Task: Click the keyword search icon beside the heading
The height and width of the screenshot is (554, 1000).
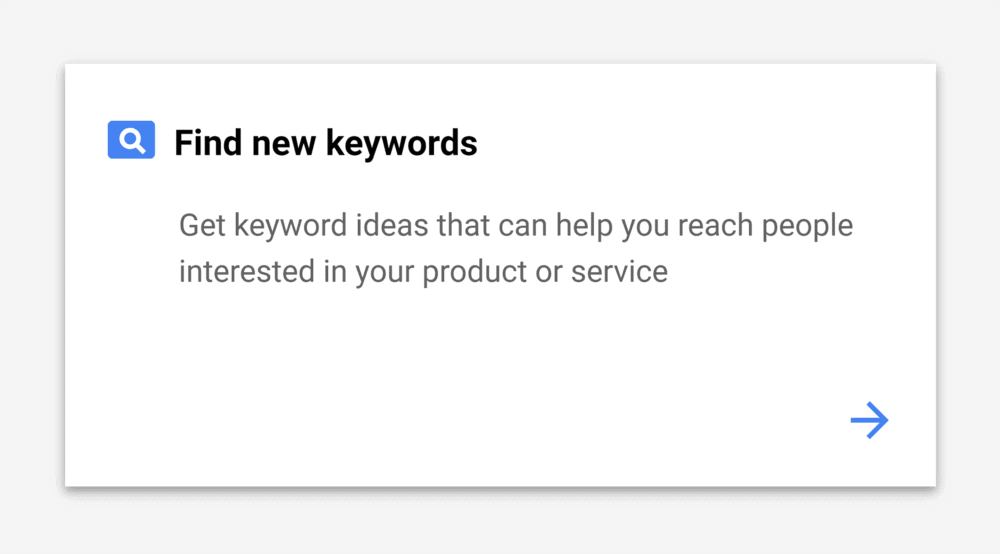Action: 131,140
